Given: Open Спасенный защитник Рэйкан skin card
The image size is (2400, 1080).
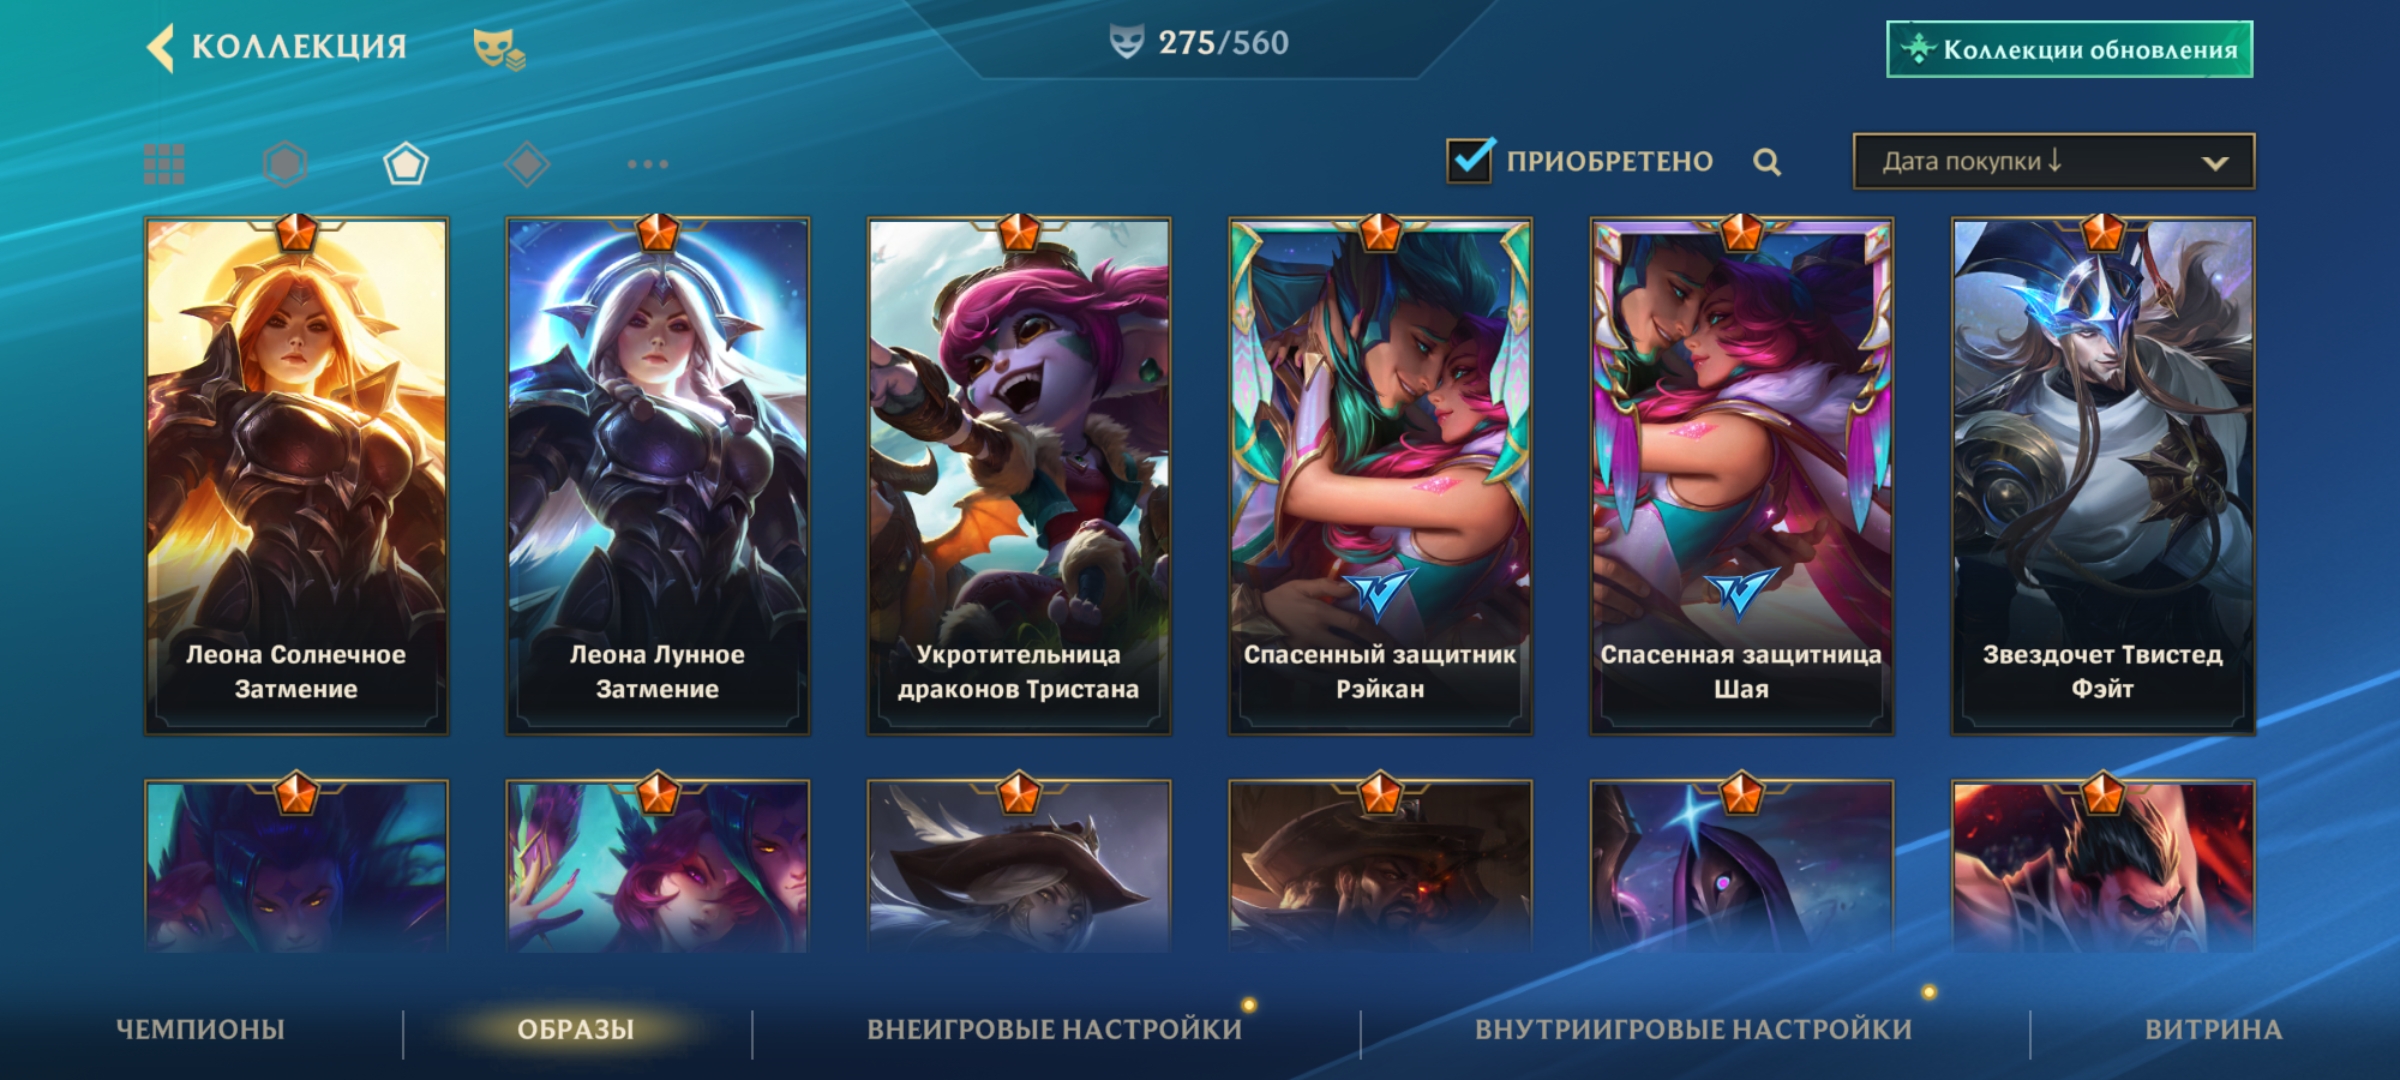Looking at the screenshot, I should 1380,476.
